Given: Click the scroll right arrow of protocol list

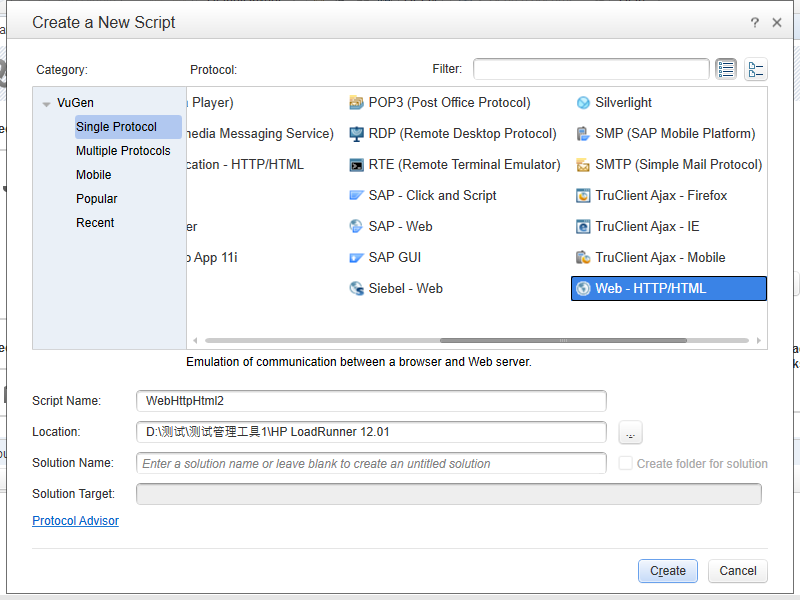Looking at the screenshot, I should point(759,340).
